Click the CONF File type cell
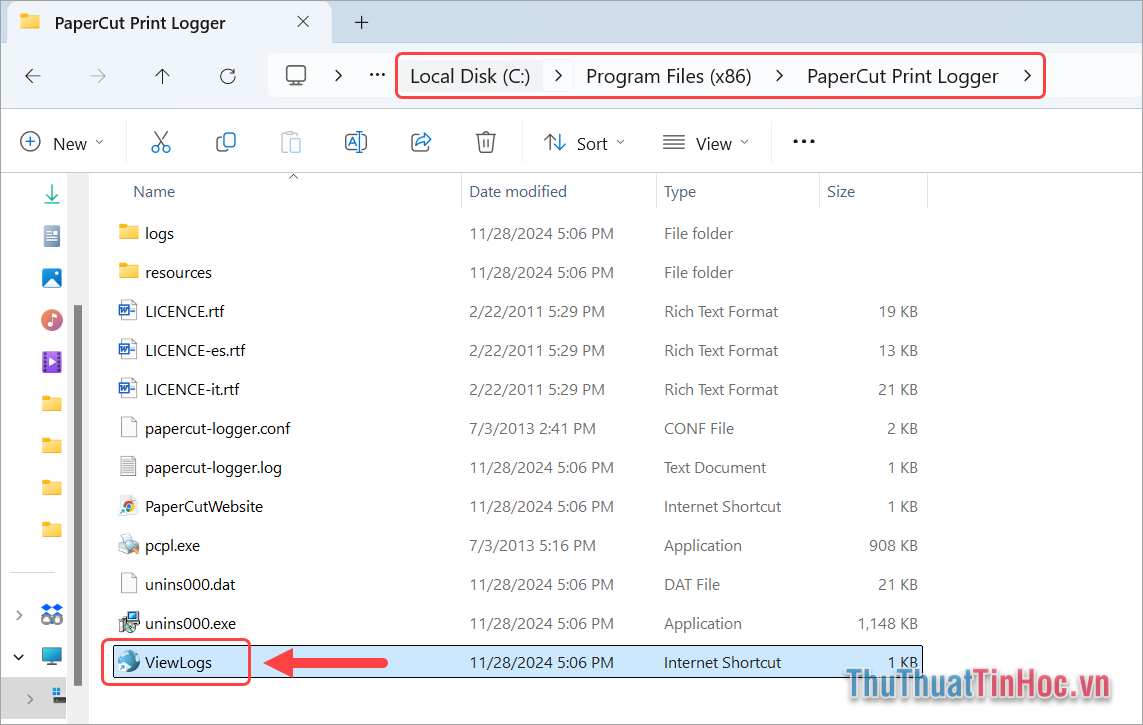 [698, 428]
